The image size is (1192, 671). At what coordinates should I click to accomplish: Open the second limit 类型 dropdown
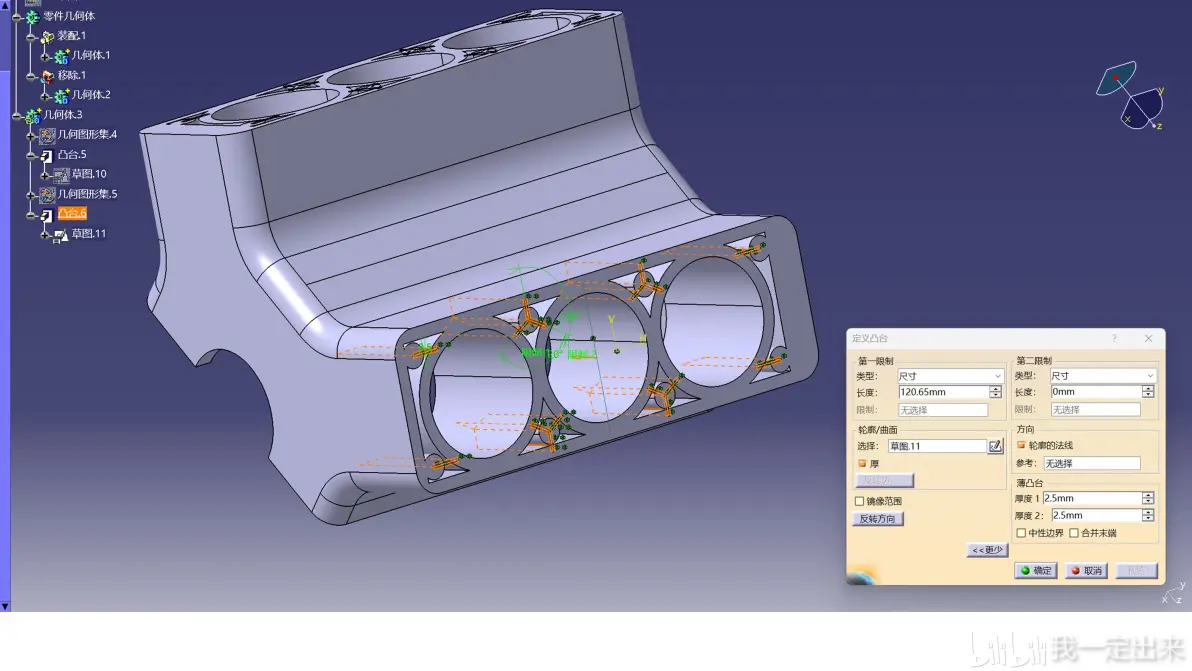(x=1102, y=376)
